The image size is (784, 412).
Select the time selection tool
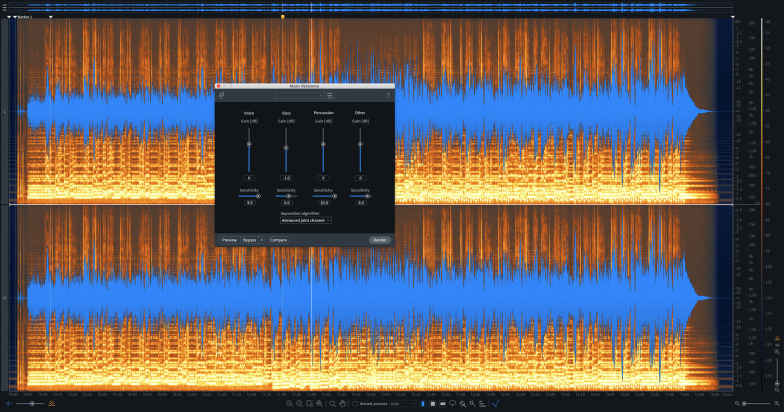(x=422, y=404)
